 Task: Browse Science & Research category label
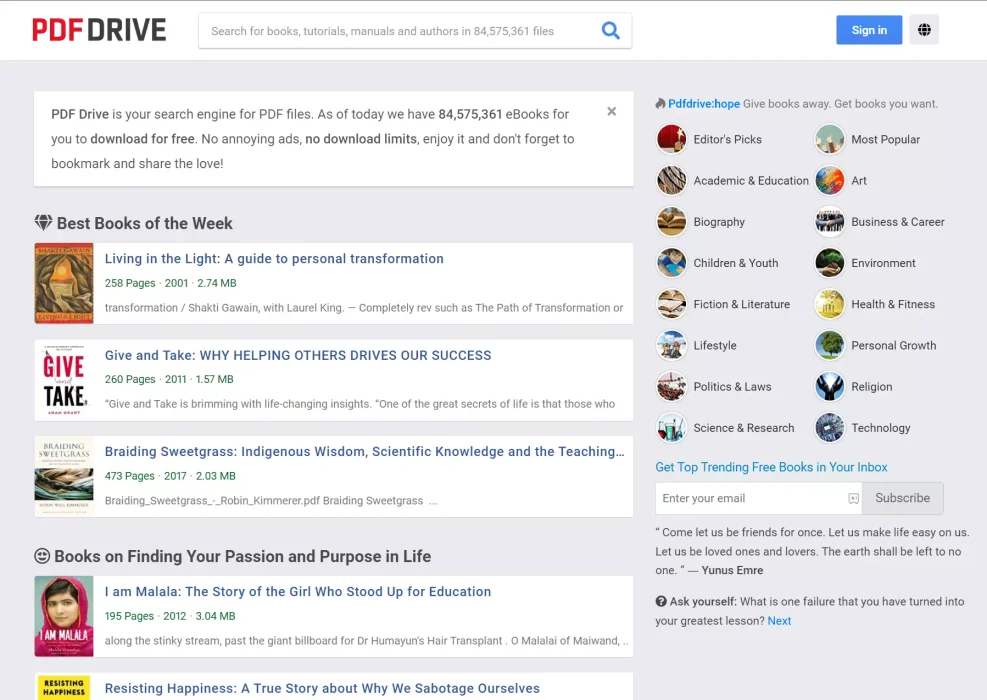tap(744, 428)
